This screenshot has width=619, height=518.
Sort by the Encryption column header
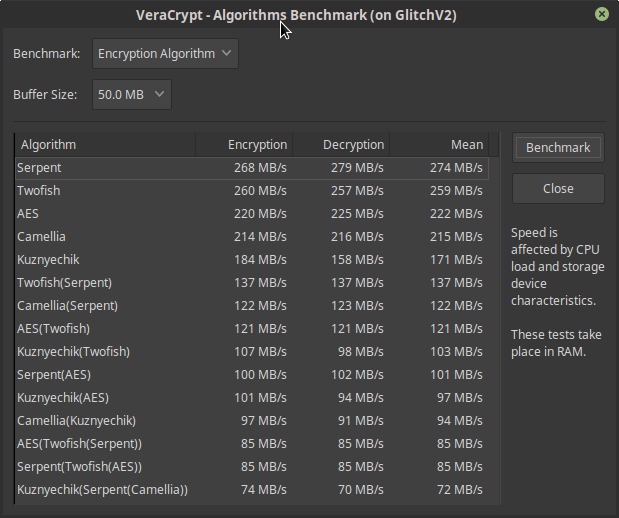[244, 145]
